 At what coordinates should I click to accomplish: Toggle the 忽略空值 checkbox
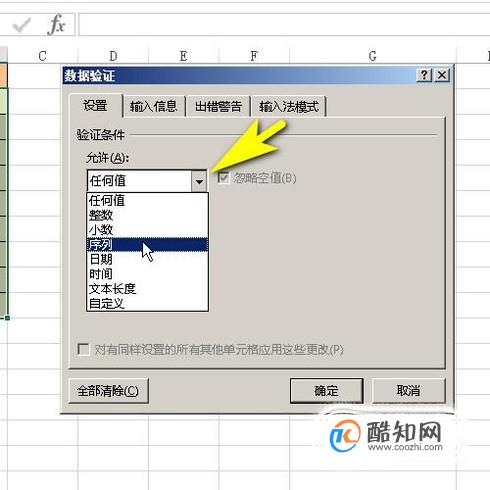click(x=223, y=178)
